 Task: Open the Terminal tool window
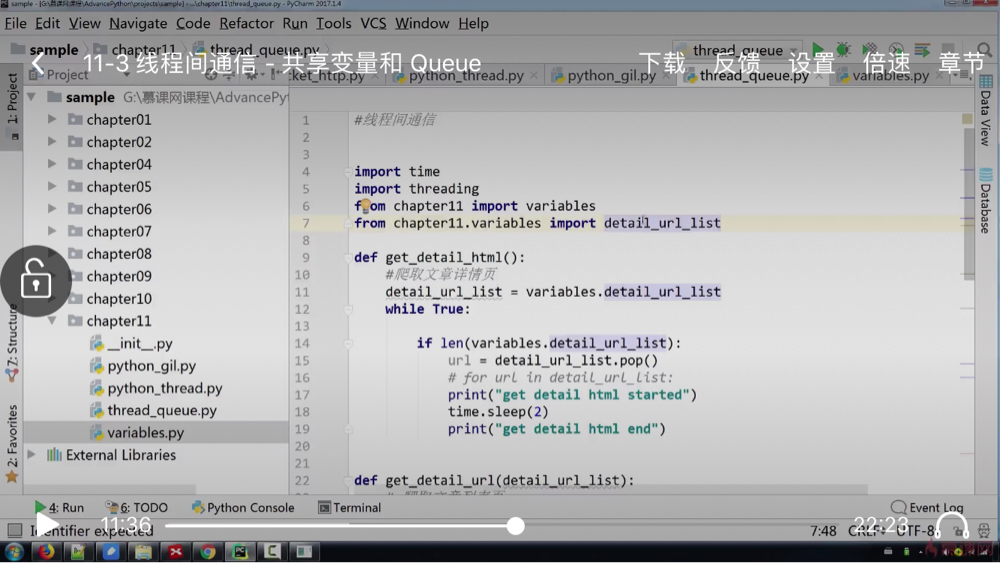tap(349, 508)
